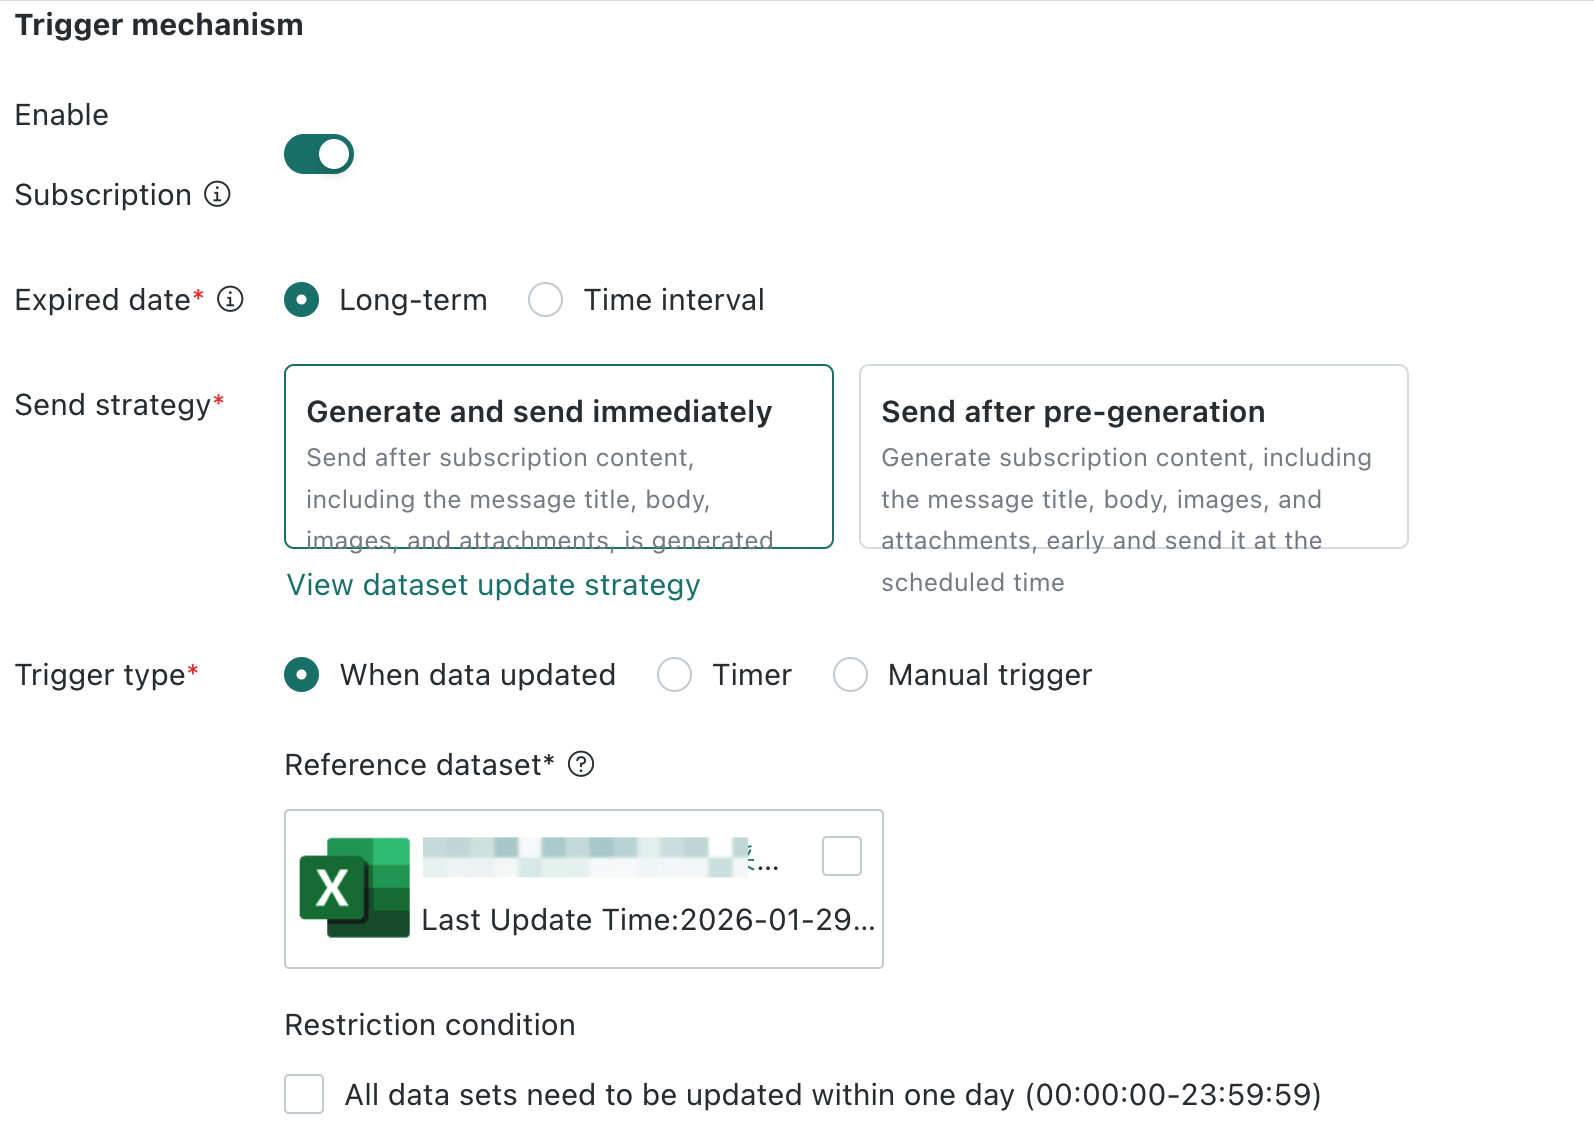1594x1130 pixels.
Task: Open View dataset update strategy link
Action: [x=493, y=585]
